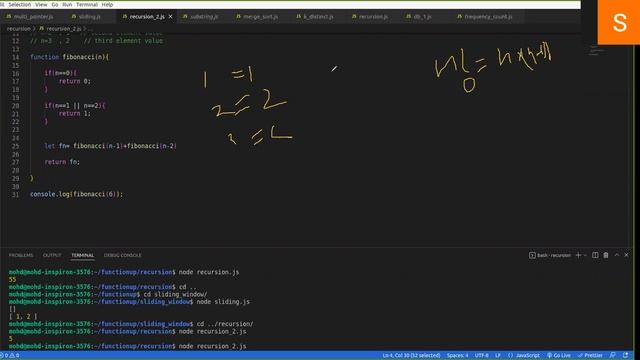Viewport: 640px width, 360px height.
Task: Switch to the PROBLEMS panel tab
Action: coord(21,255)
